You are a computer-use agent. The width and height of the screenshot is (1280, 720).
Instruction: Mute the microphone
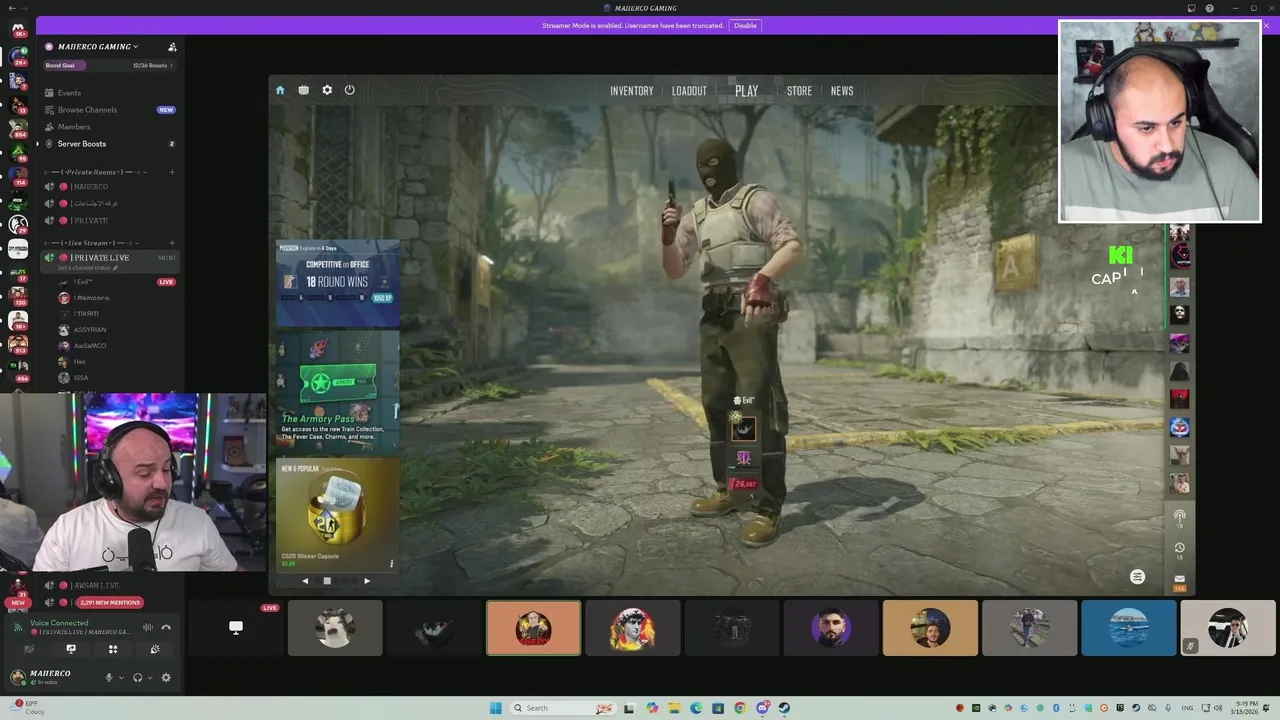tap(109, 678)
